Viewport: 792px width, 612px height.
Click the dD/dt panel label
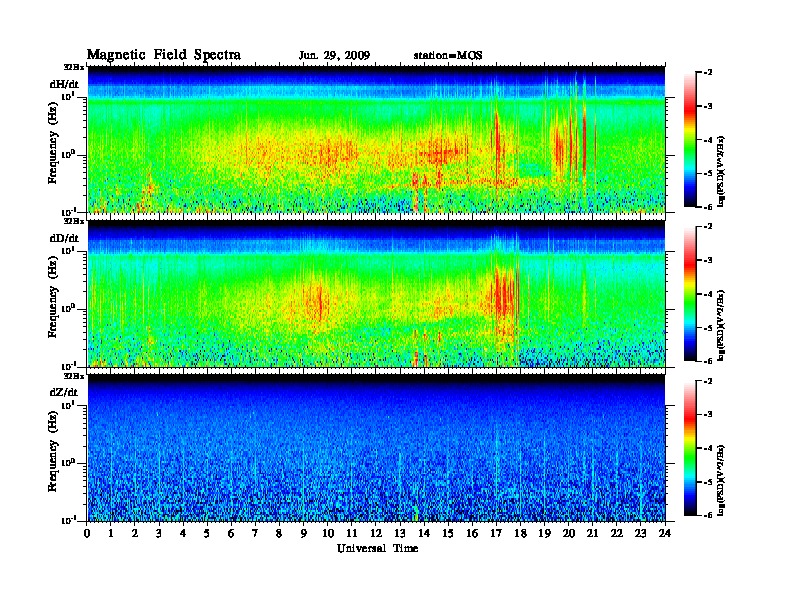64,238
